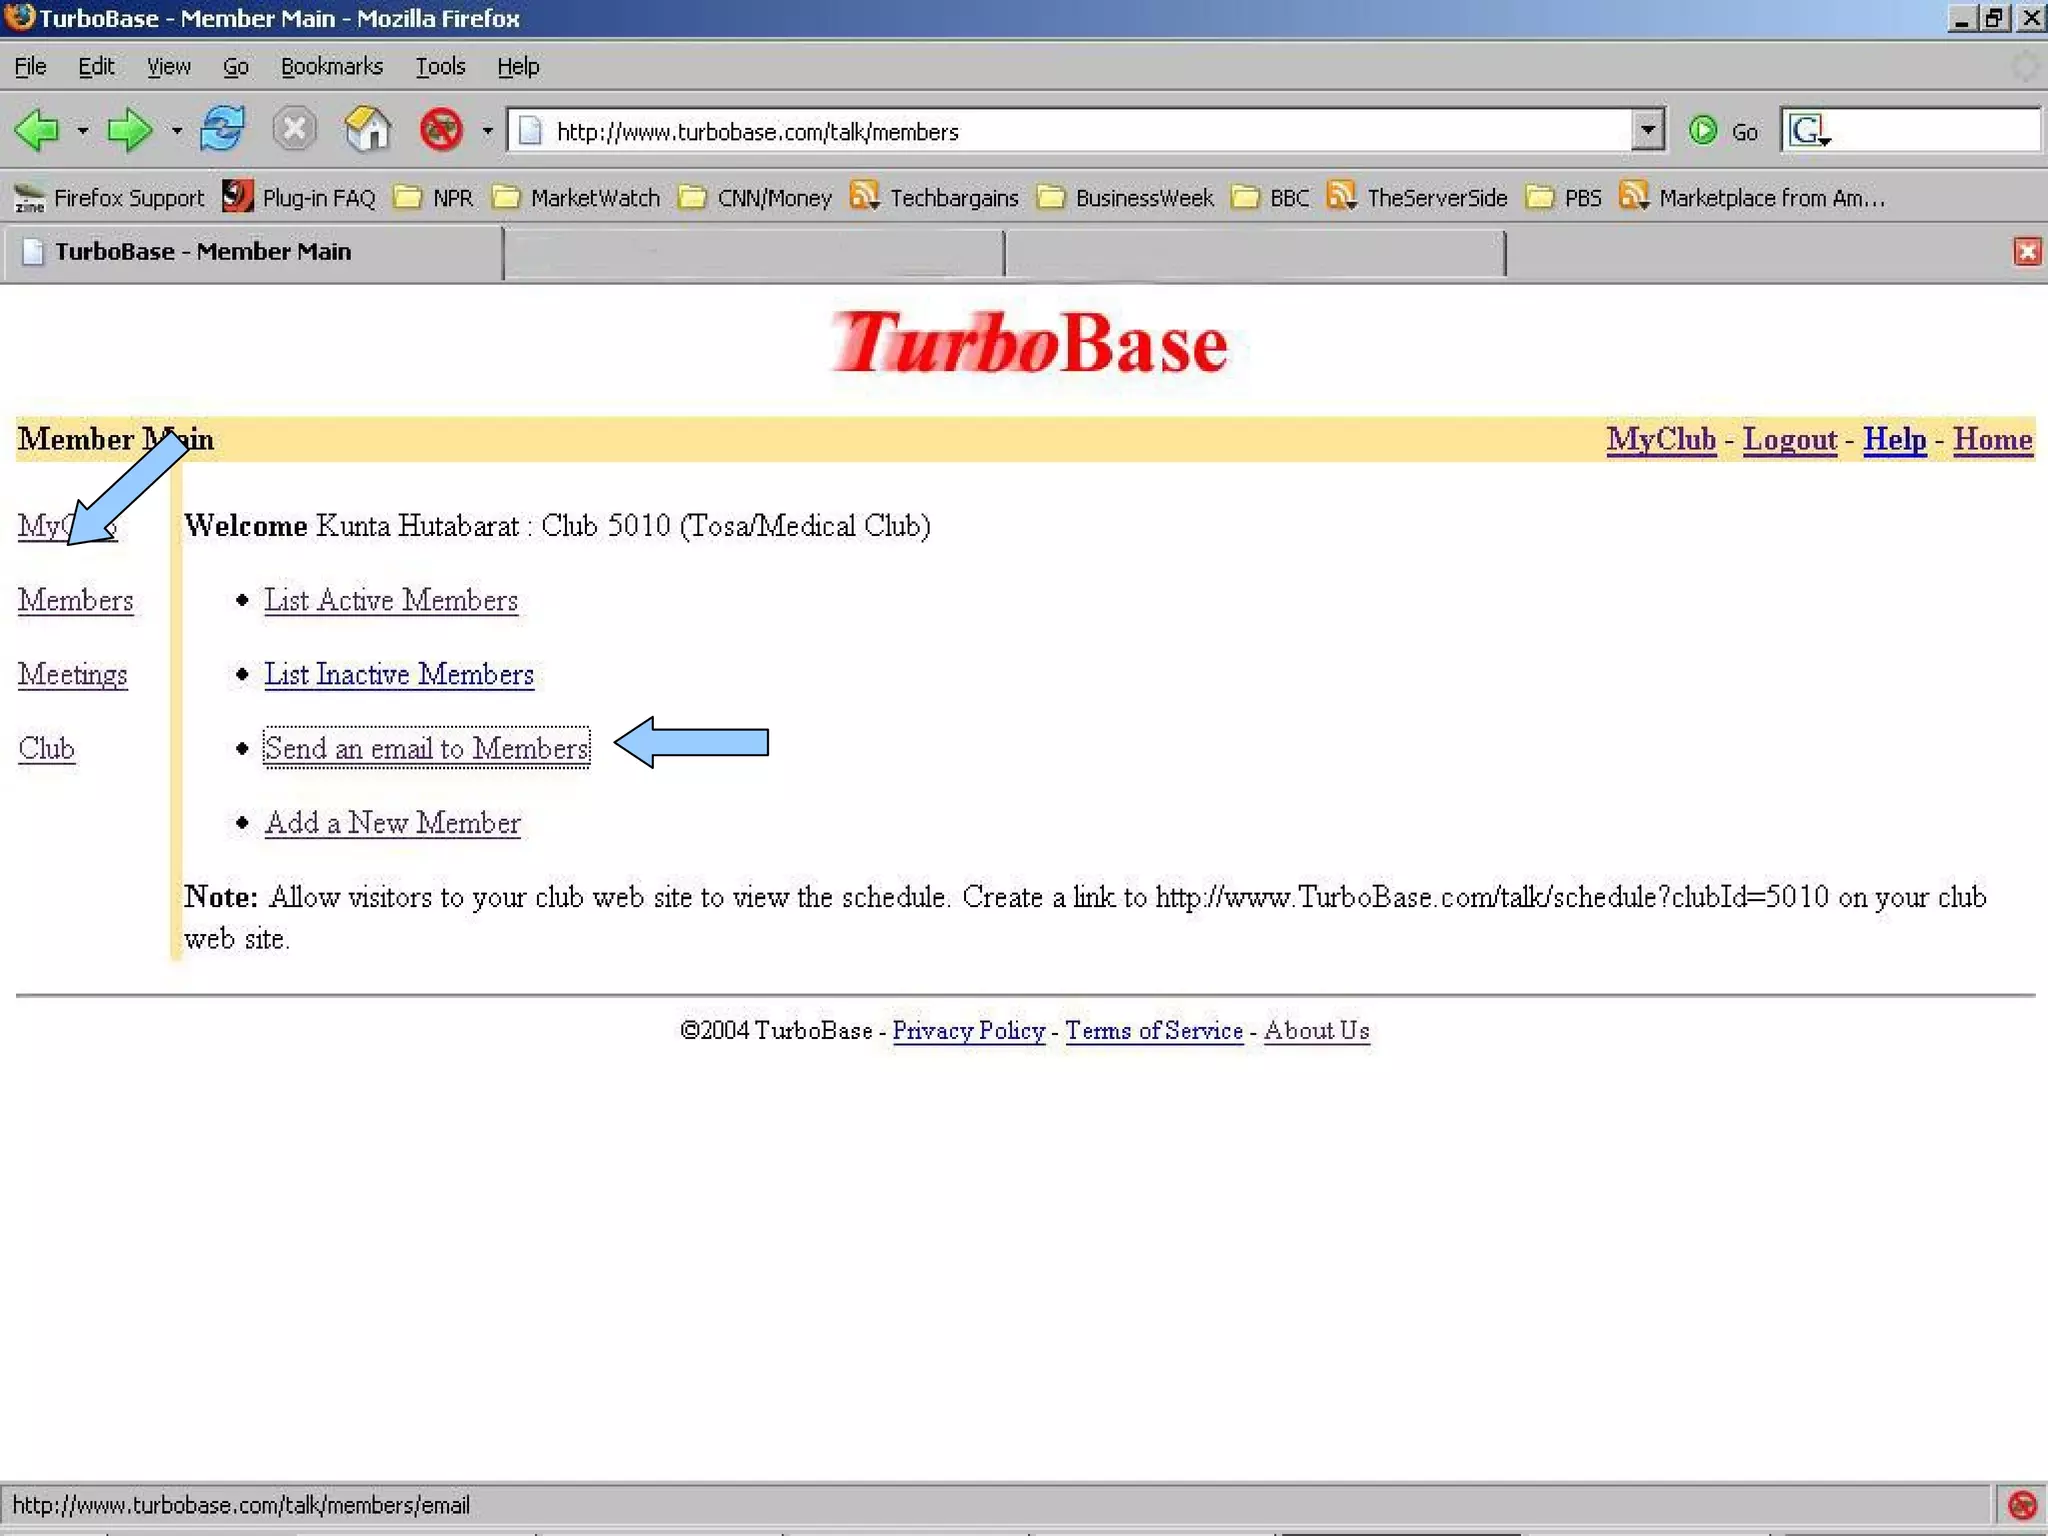Open the List Inactive Members link
2048x1536 pixels.
coord(398,675)
